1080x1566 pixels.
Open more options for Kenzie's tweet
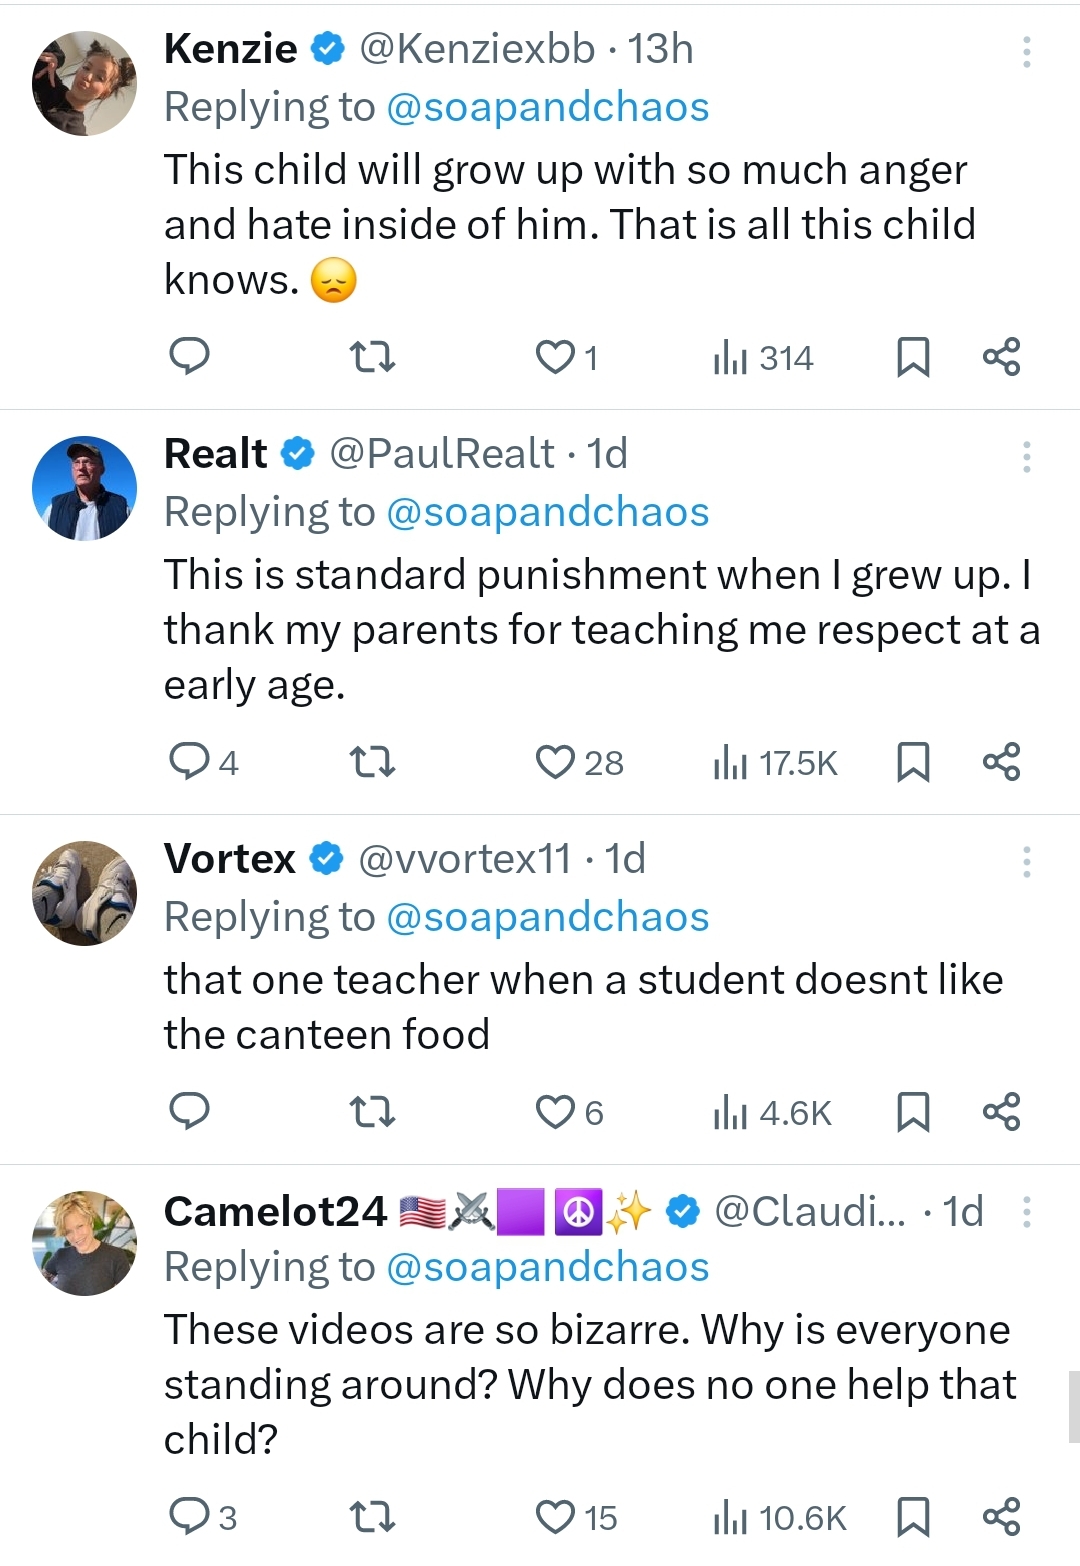coord(1026,52)
